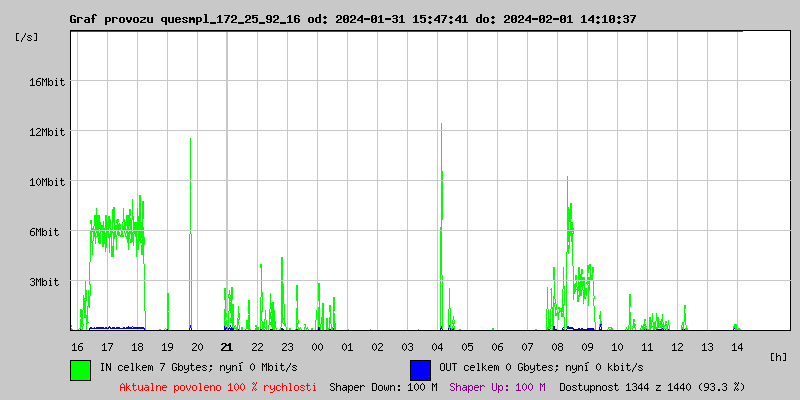Click the green IN legend swatch

[80, 369]
